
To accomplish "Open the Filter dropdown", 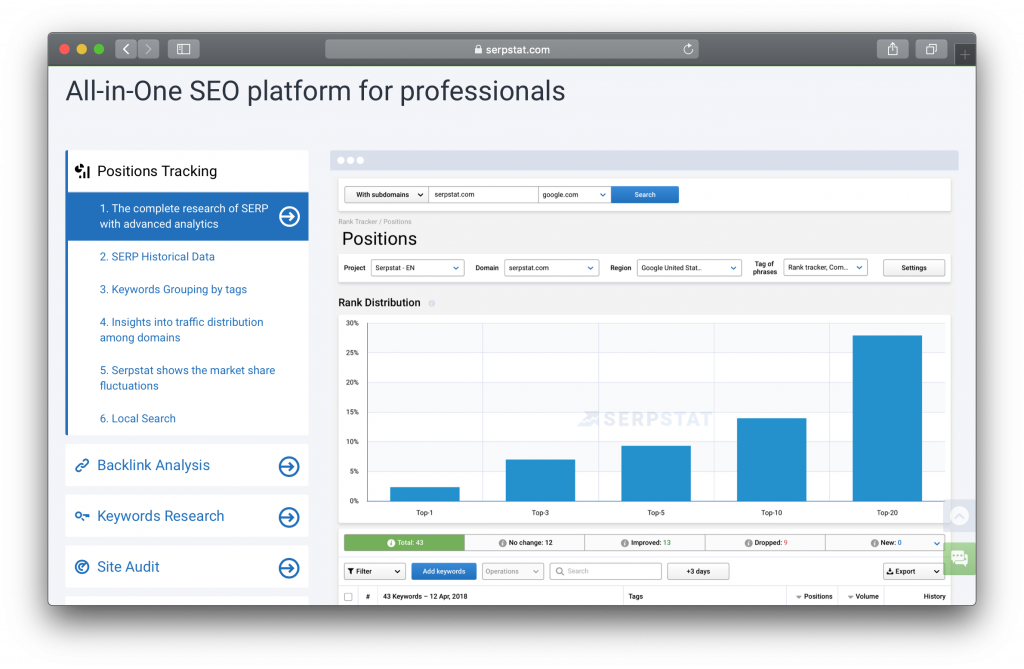I will coord(375,572).
